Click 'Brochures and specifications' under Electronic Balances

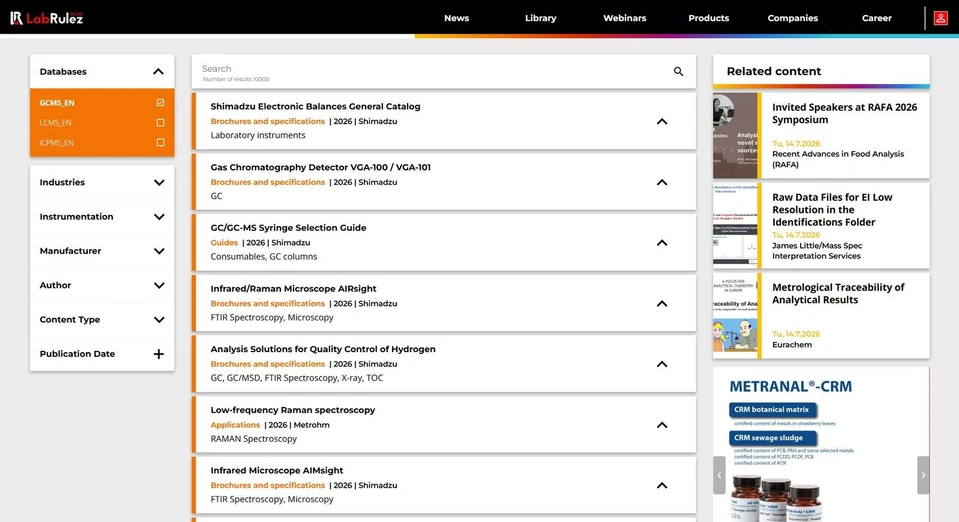pos(267,121)
